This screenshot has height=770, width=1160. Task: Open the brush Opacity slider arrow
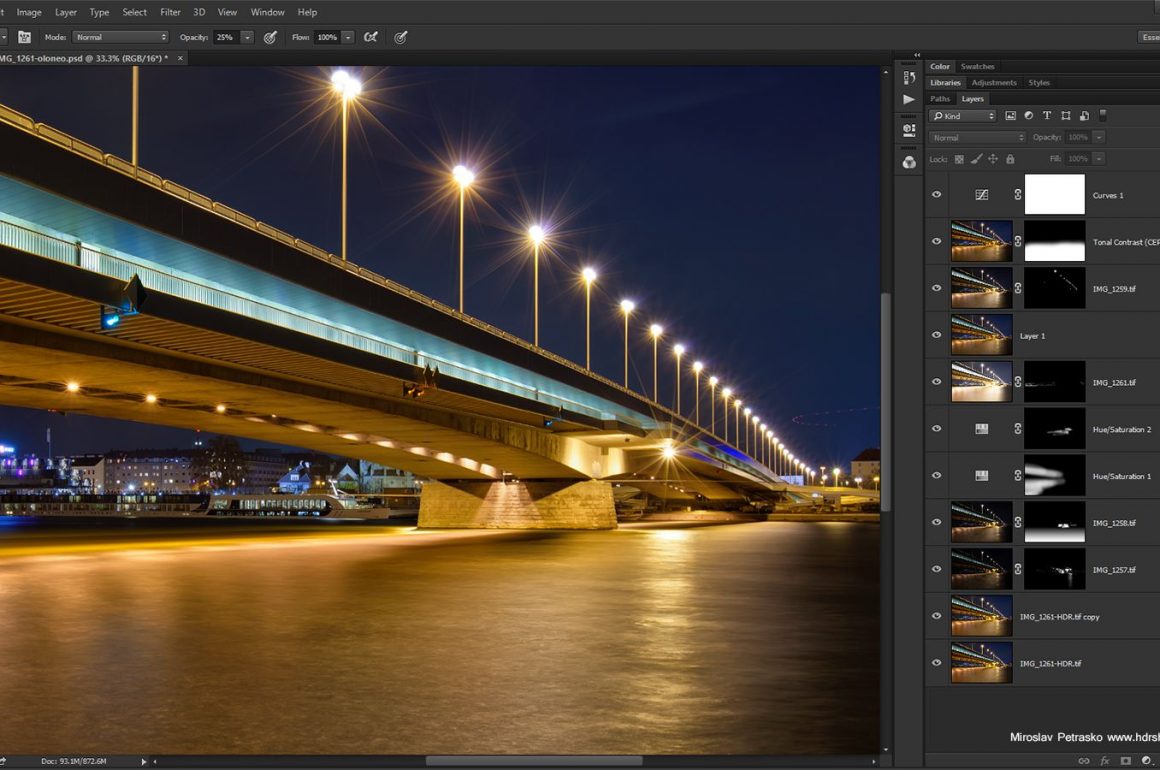247,37
